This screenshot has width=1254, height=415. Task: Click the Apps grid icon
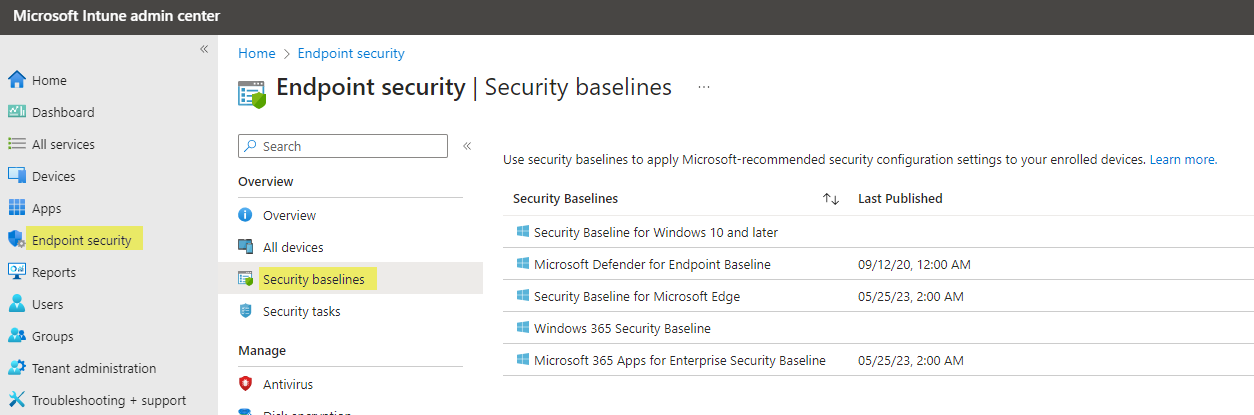[16, 208]
